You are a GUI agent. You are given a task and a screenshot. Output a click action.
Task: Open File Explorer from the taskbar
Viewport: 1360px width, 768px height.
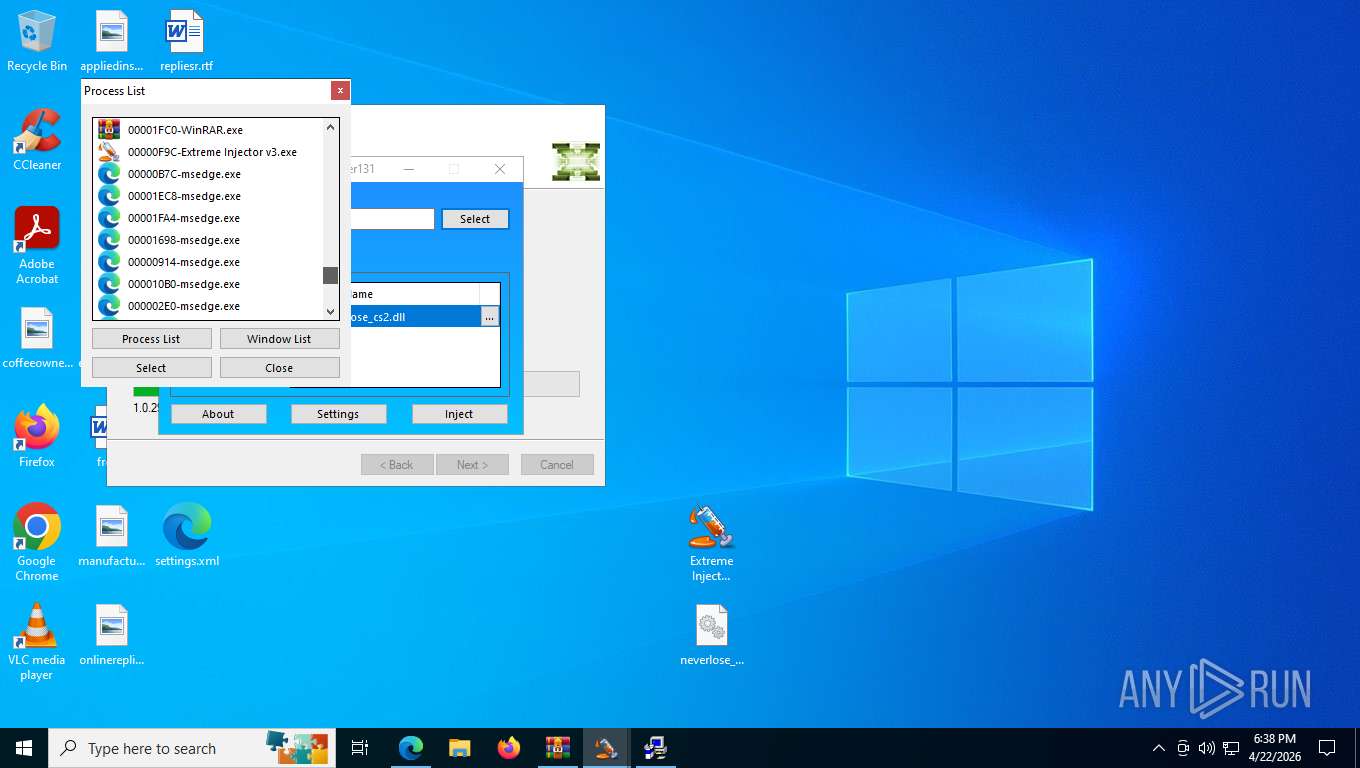460,748
